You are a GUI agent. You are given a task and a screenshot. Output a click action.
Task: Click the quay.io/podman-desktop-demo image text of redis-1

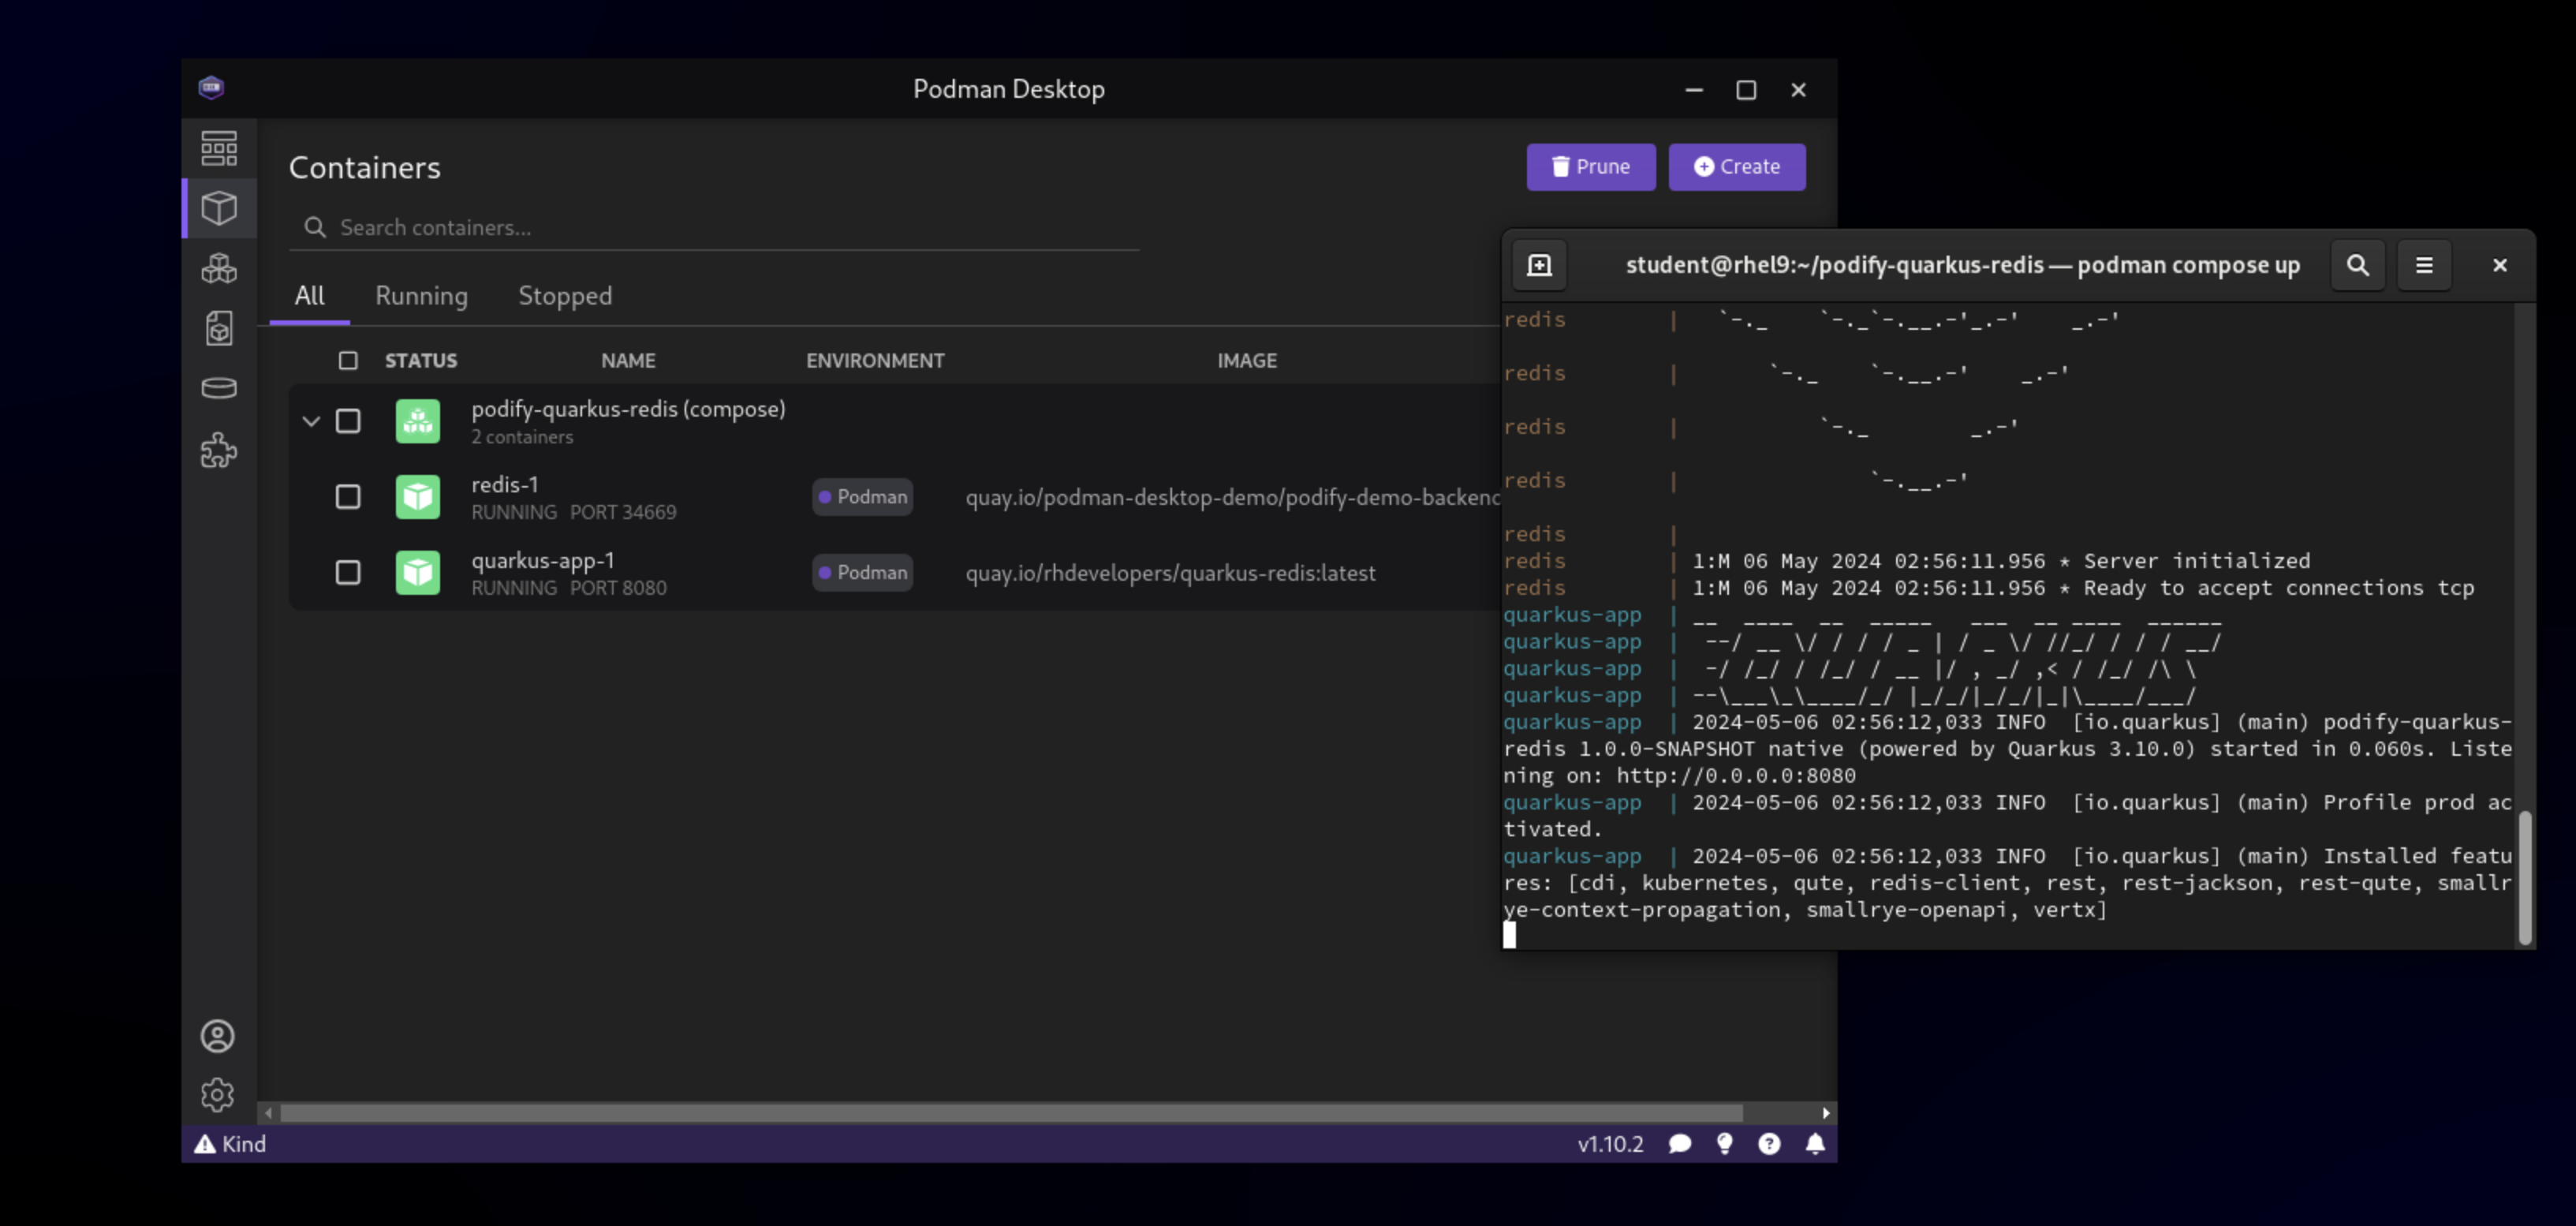pos(1232,497)
